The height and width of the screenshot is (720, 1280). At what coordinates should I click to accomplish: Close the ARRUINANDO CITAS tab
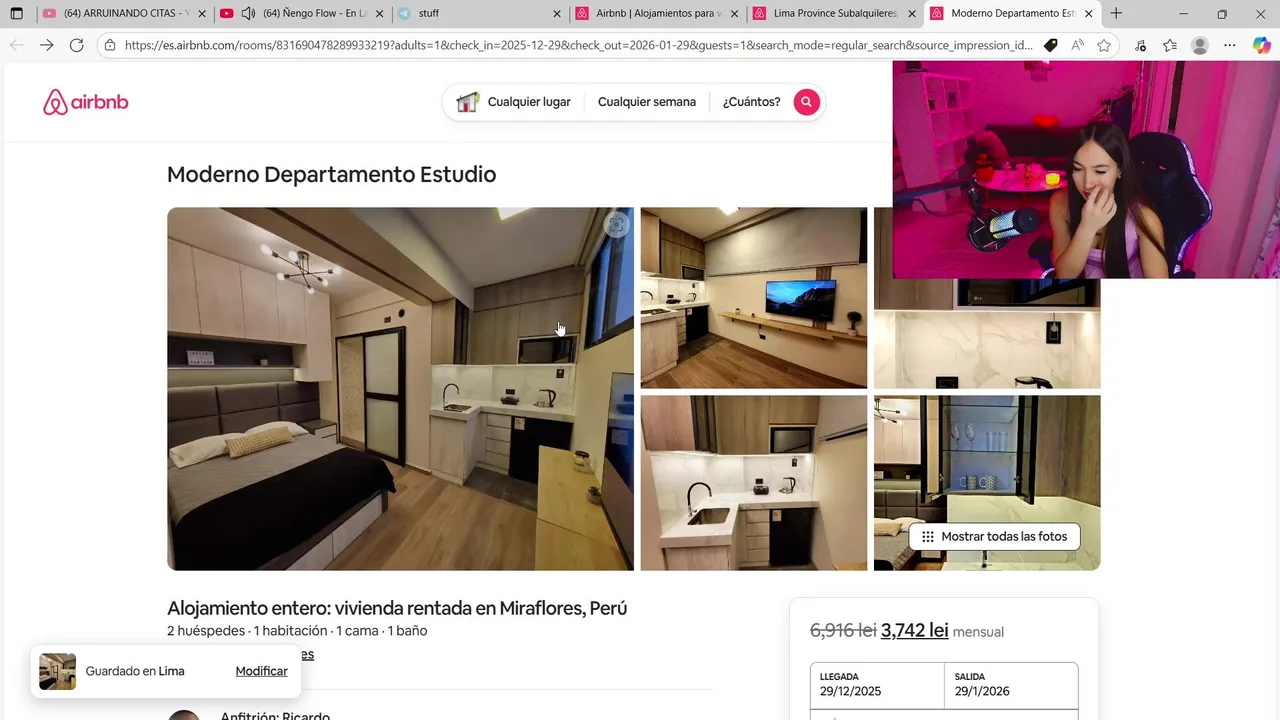(x=202, y=14)
